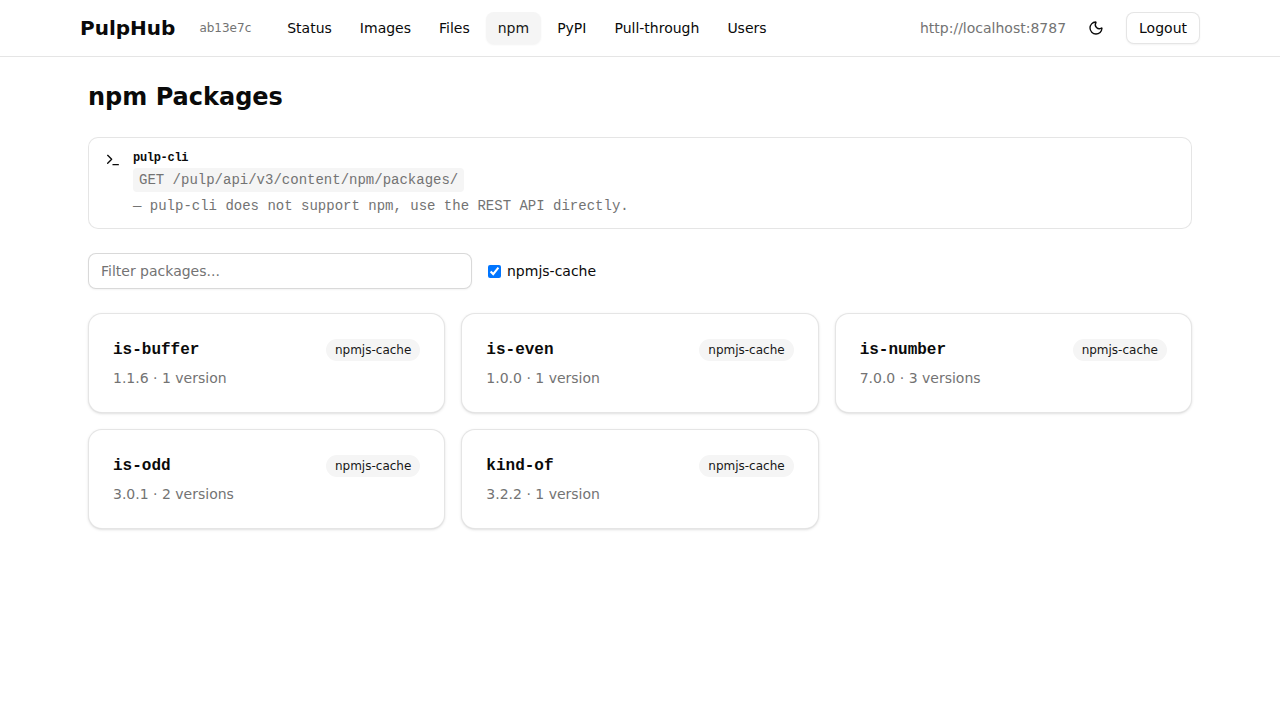
Task: Select the ab13e7c version label
Action: click(x=225, y=28)
